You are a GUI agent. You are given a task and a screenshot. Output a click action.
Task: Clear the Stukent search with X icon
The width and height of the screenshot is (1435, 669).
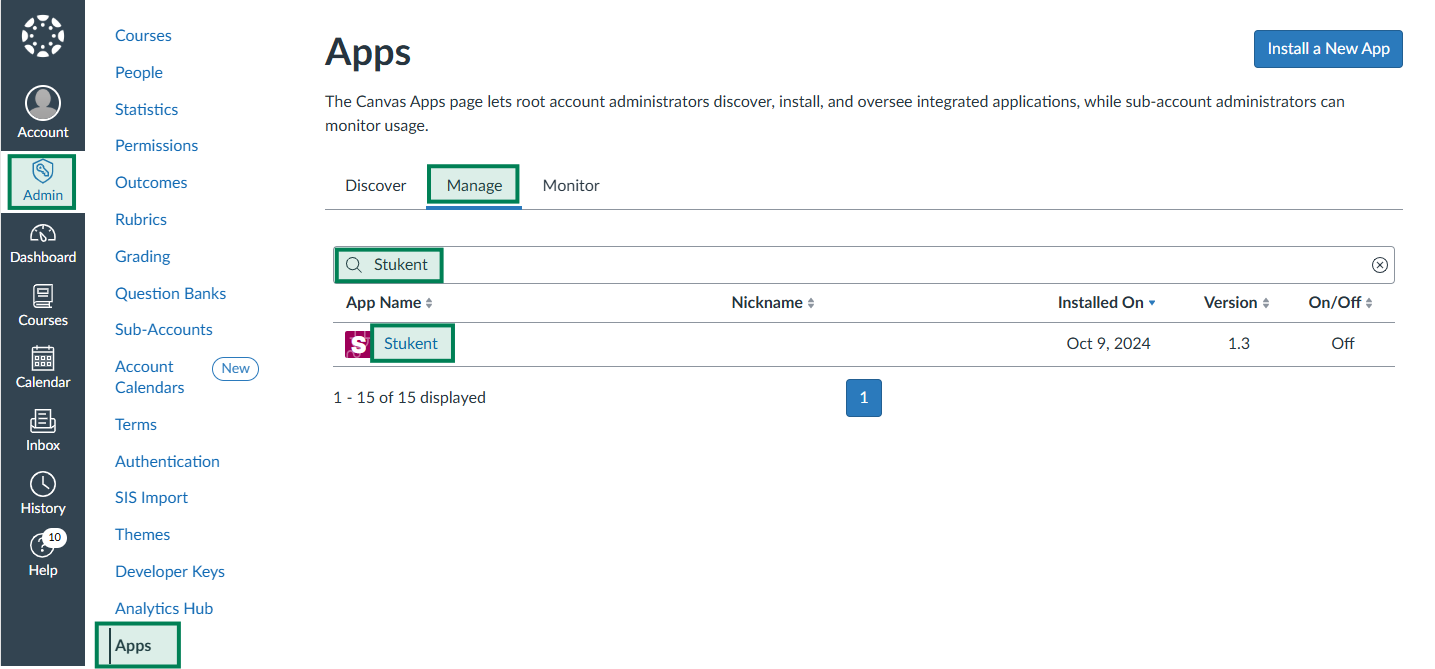tap(1379, 265)
